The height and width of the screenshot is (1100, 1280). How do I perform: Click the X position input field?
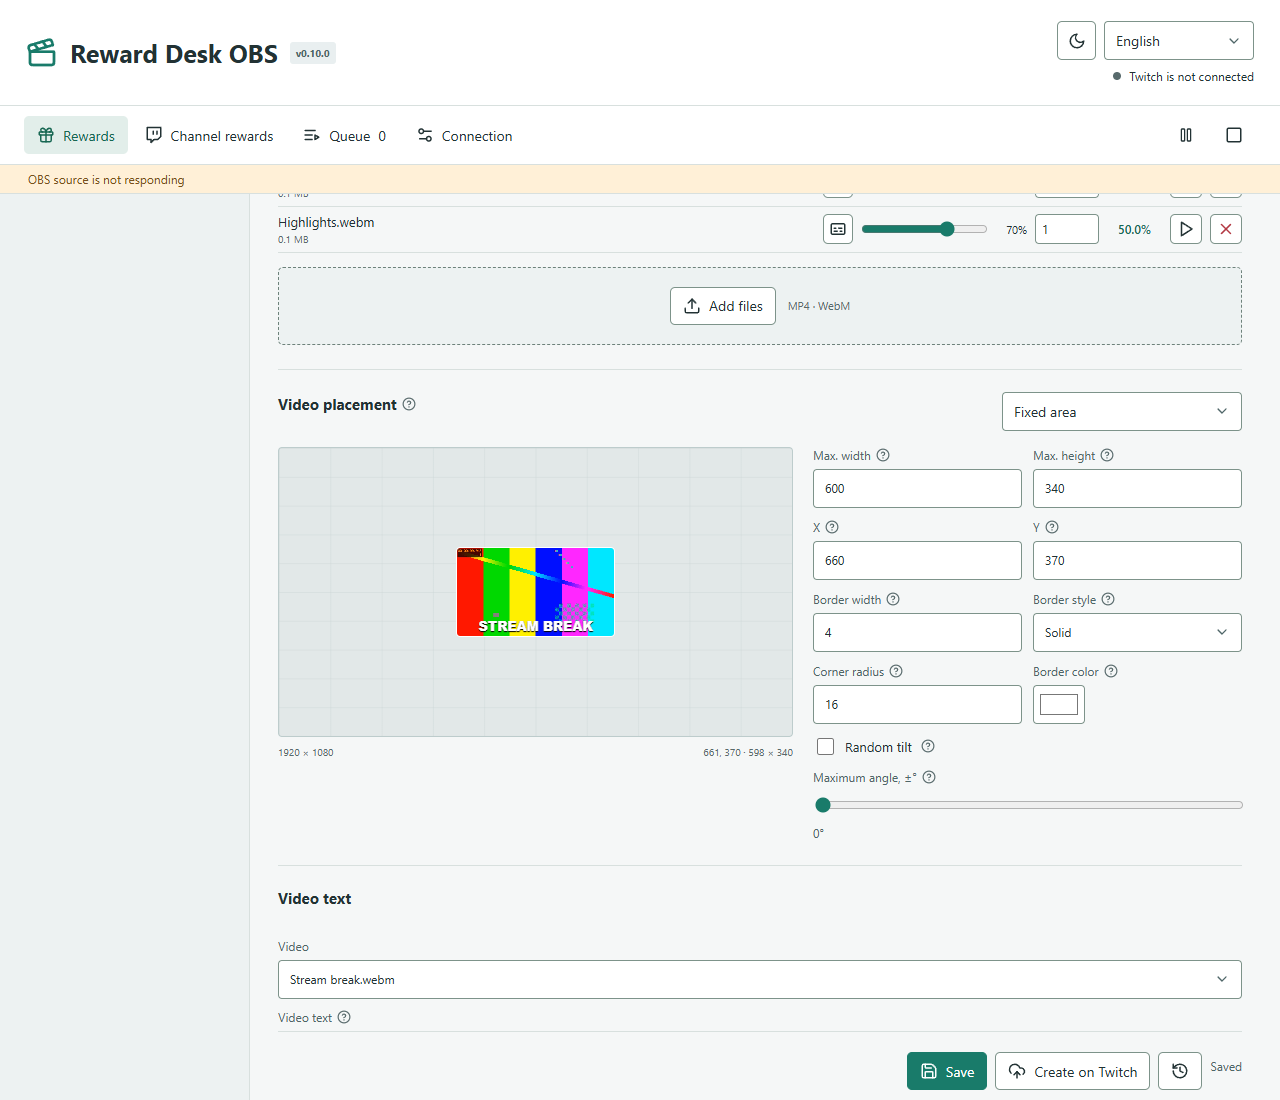pyautogui.click(x=917, y=561)
